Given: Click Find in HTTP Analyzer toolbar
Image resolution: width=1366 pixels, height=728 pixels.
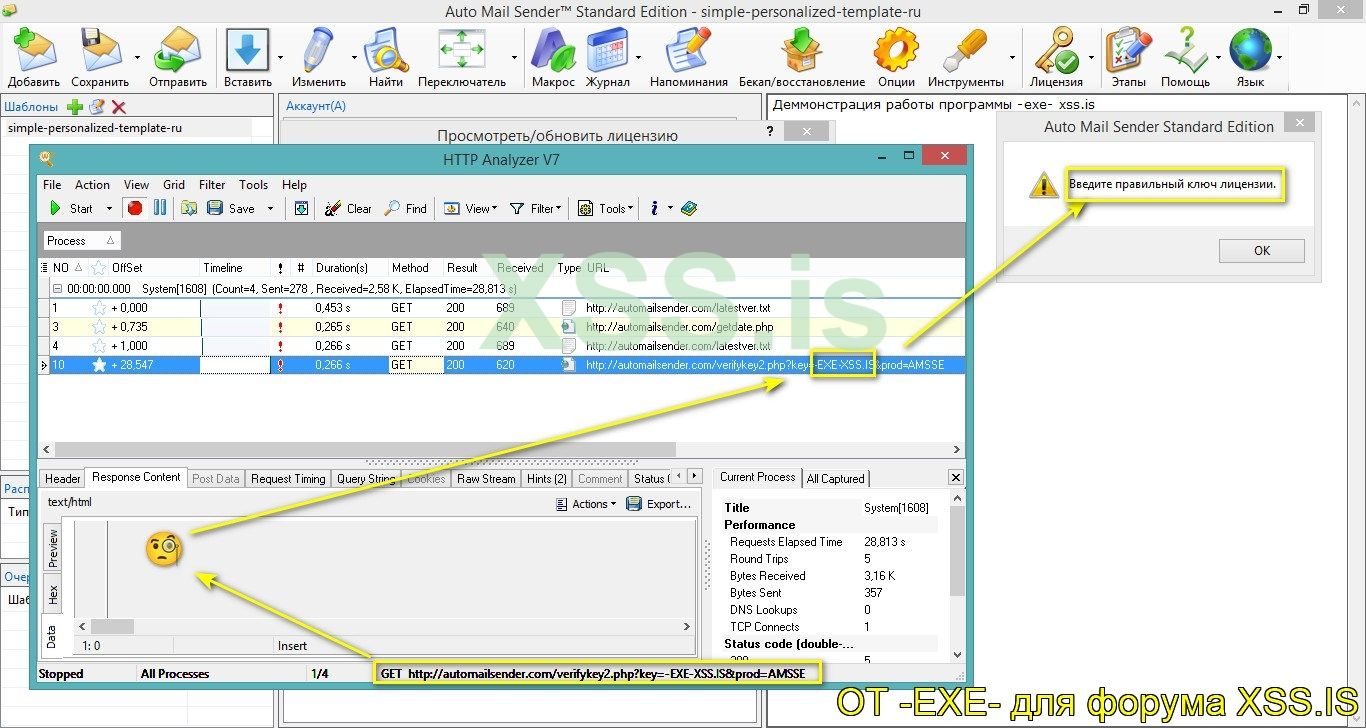Looking at the screenshot, I should 406,208.
